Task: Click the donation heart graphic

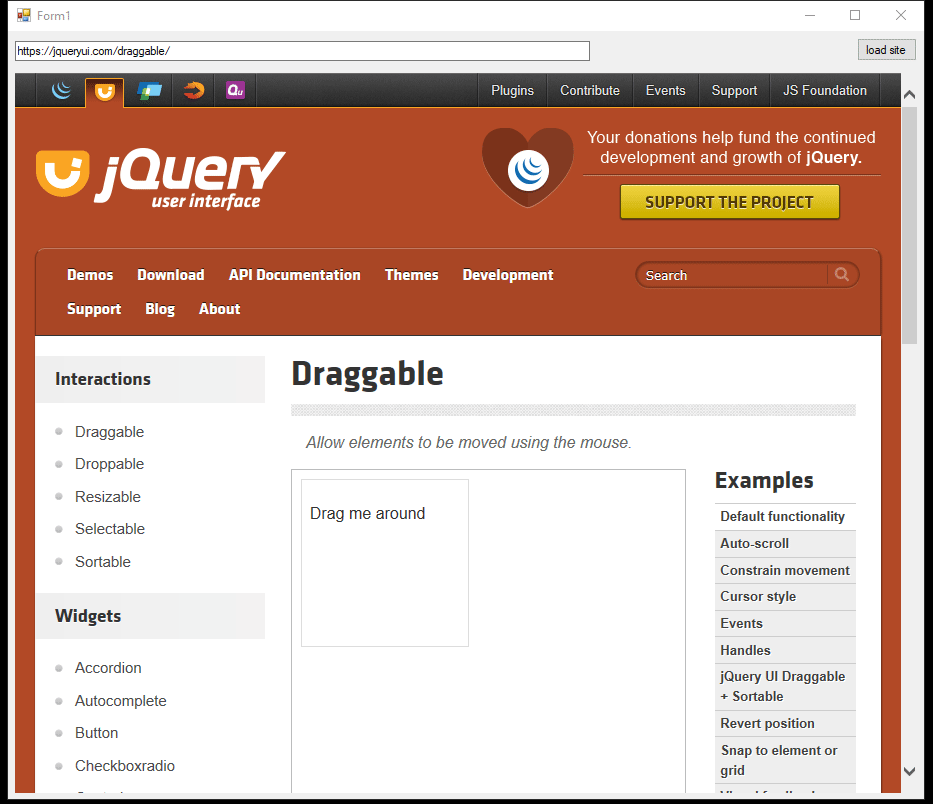Action: 527,165
